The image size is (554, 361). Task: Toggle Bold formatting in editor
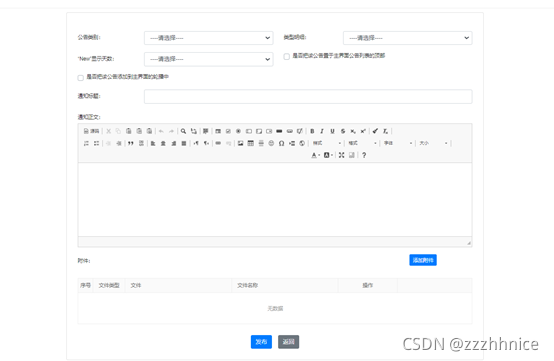tap(312, 131)
